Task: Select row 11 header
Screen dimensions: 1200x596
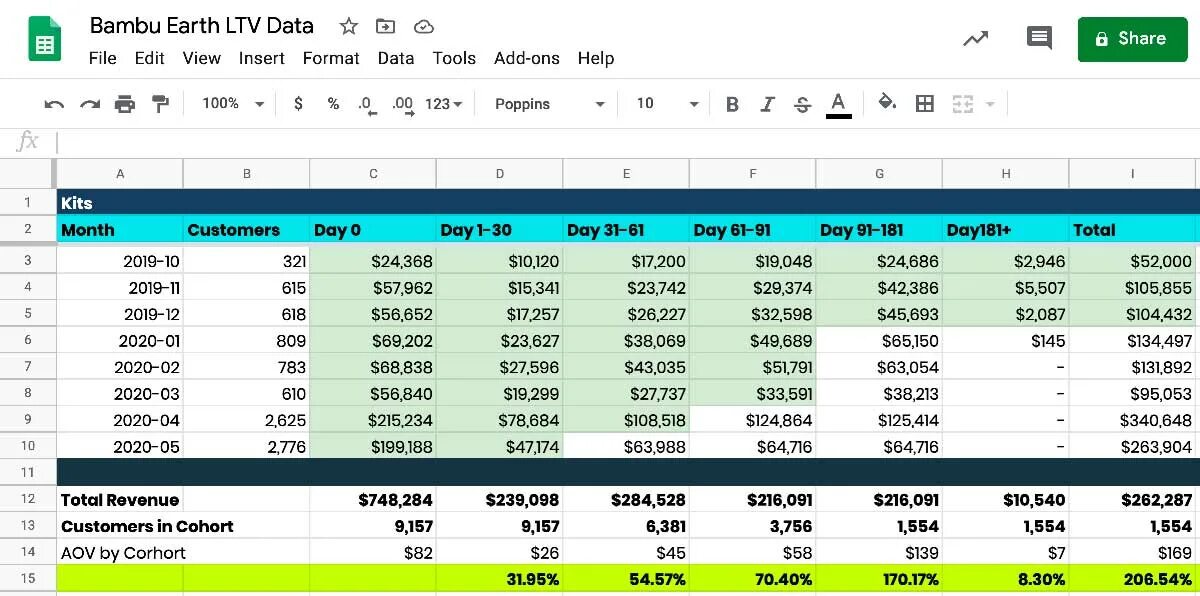Action: 28,472
